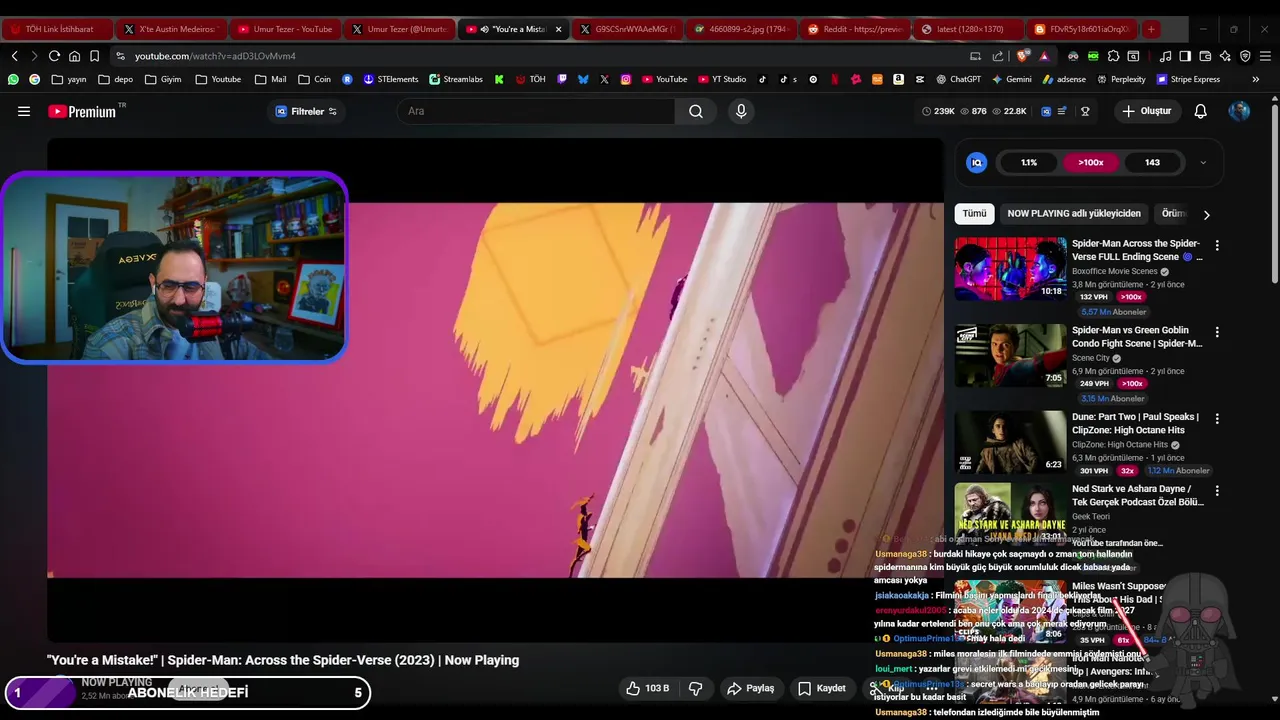Open Brave shields lion icon
This screenshot has width=1280, height=720.
(x=1023, y=56)
